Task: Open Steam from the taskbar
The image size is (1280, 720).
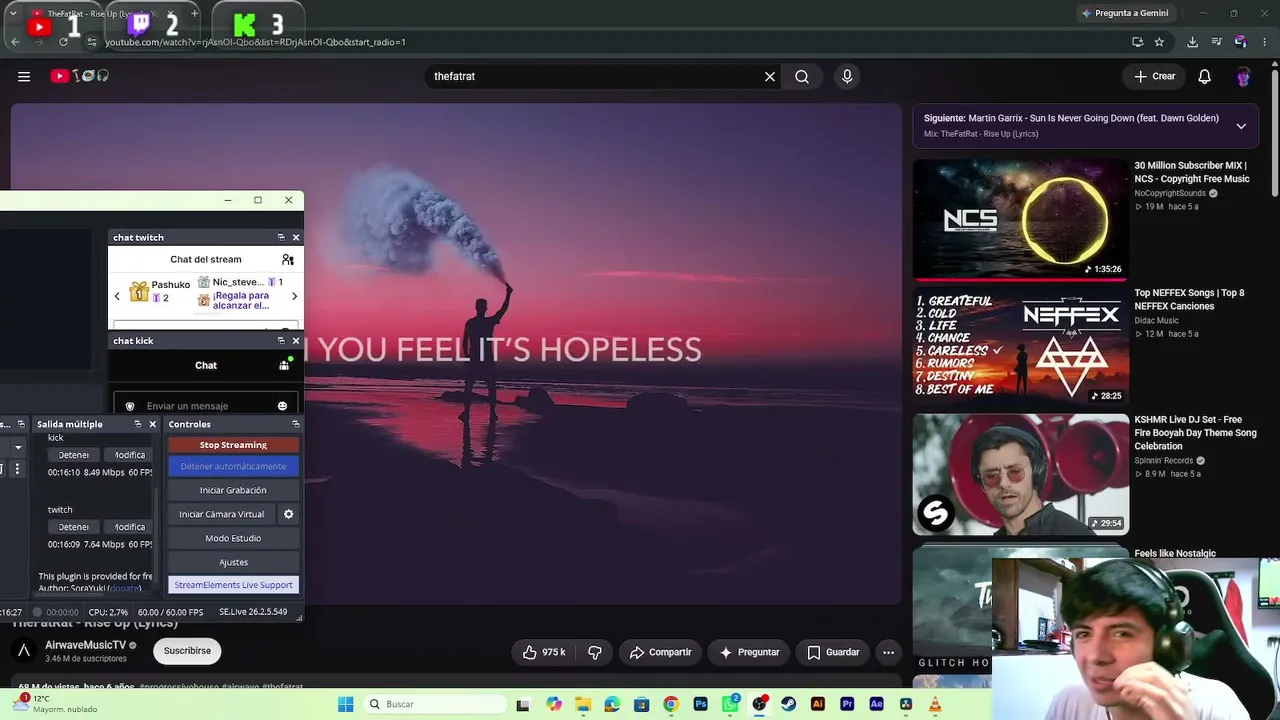Action: click(789, 704)
